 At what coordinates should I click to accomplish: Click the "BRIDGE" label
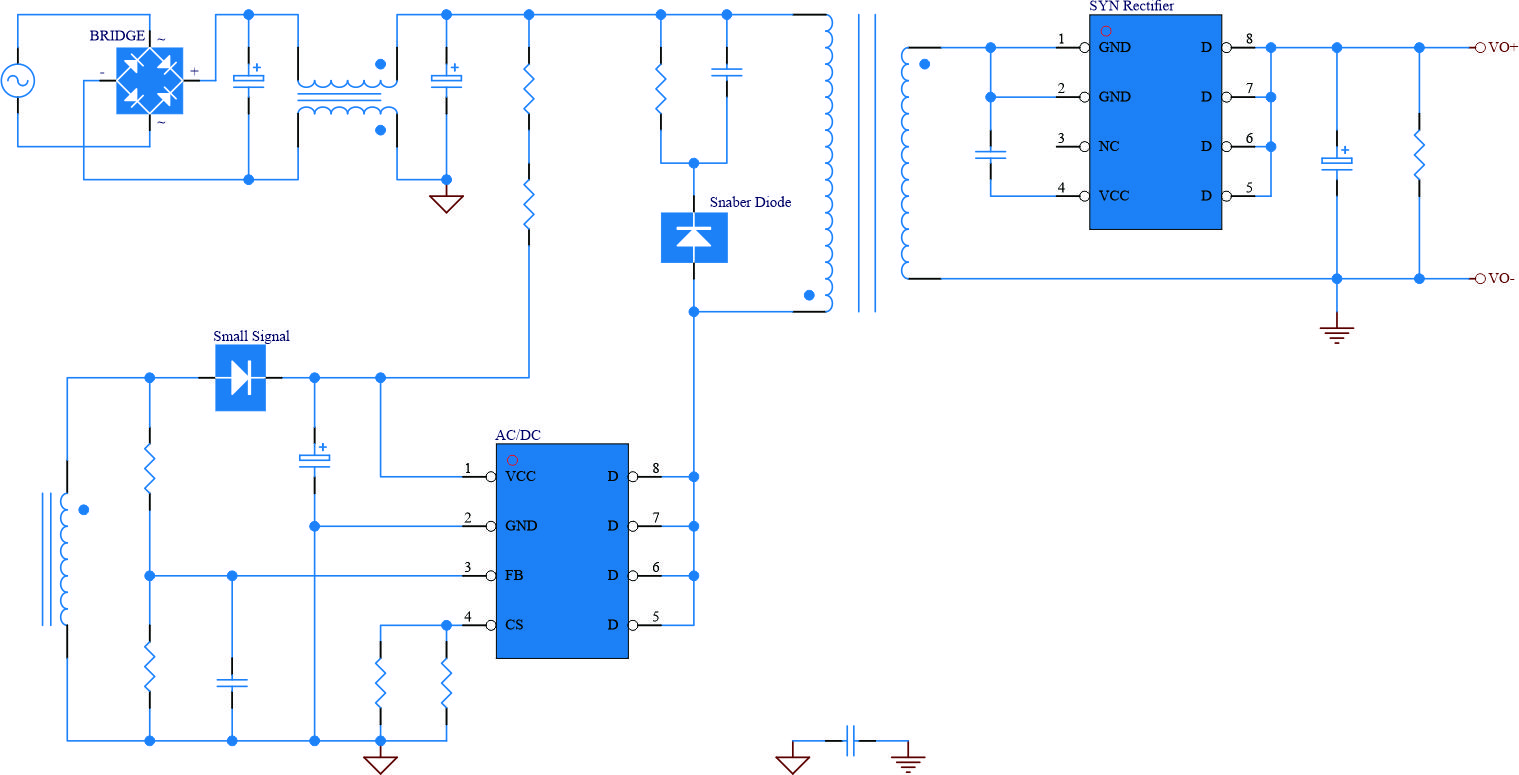(117, 36)
